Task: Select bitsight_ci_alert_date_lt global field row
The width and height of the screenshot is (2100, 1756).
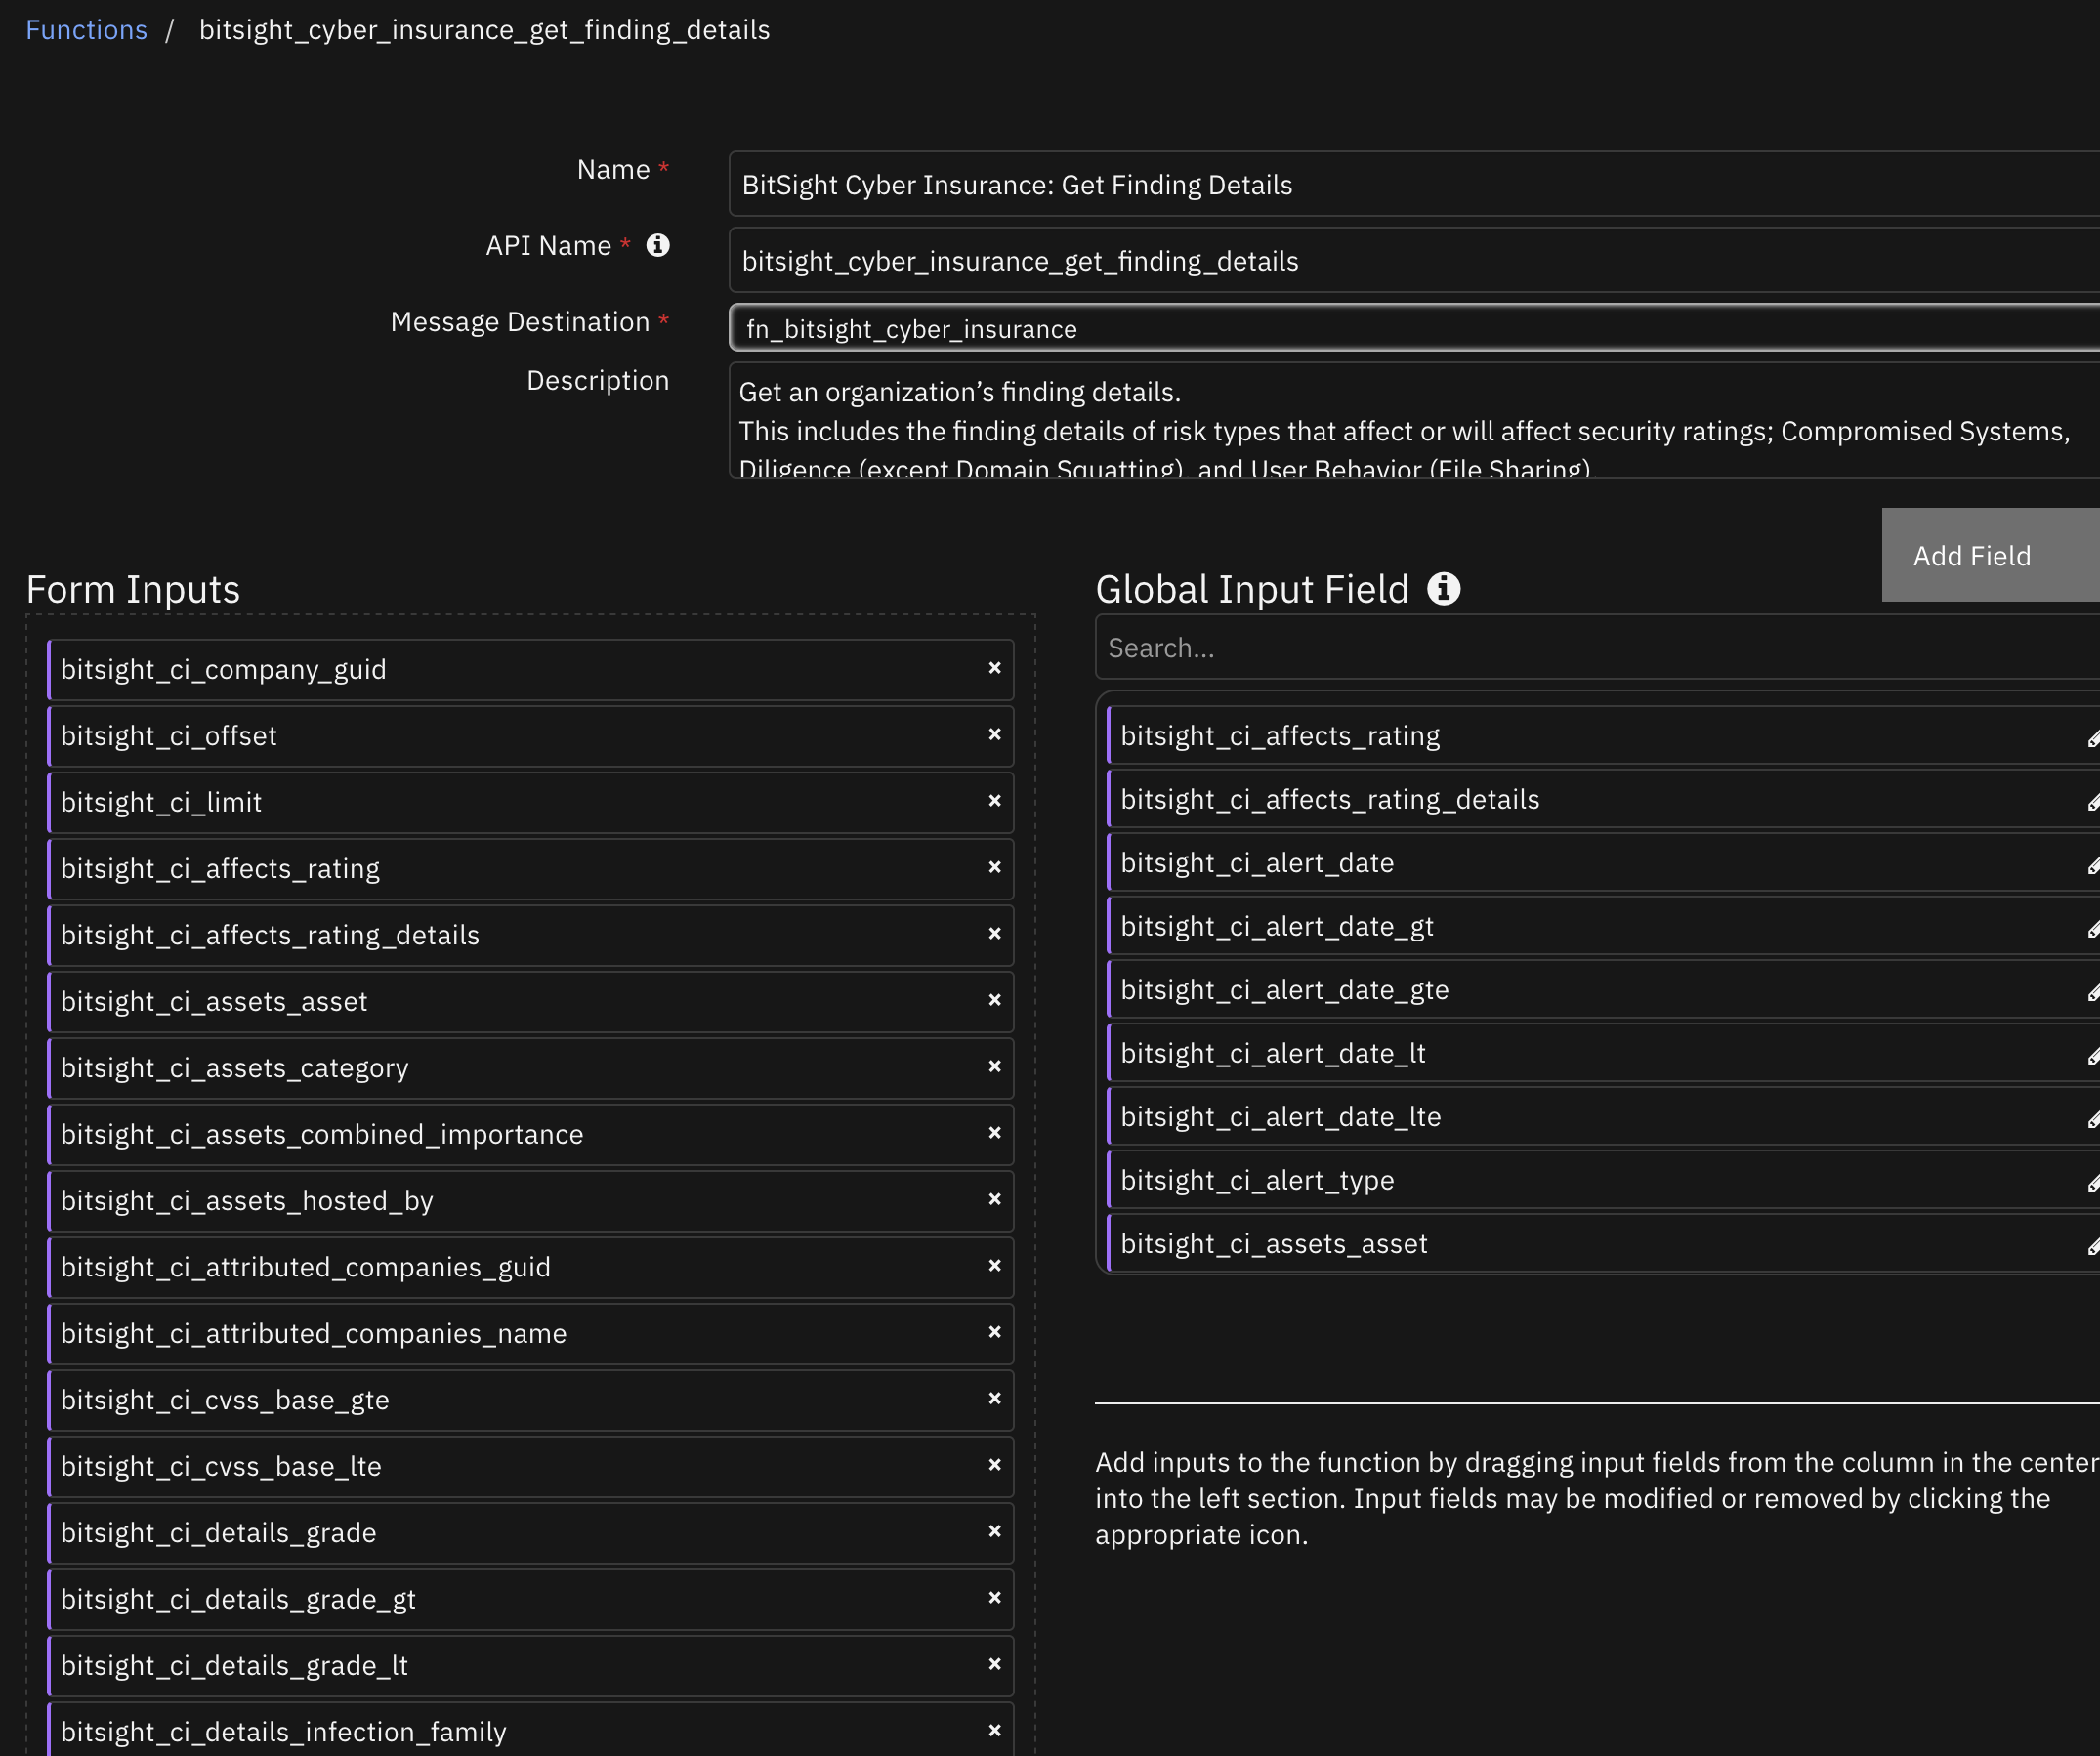Action: click(1603, 1053)
